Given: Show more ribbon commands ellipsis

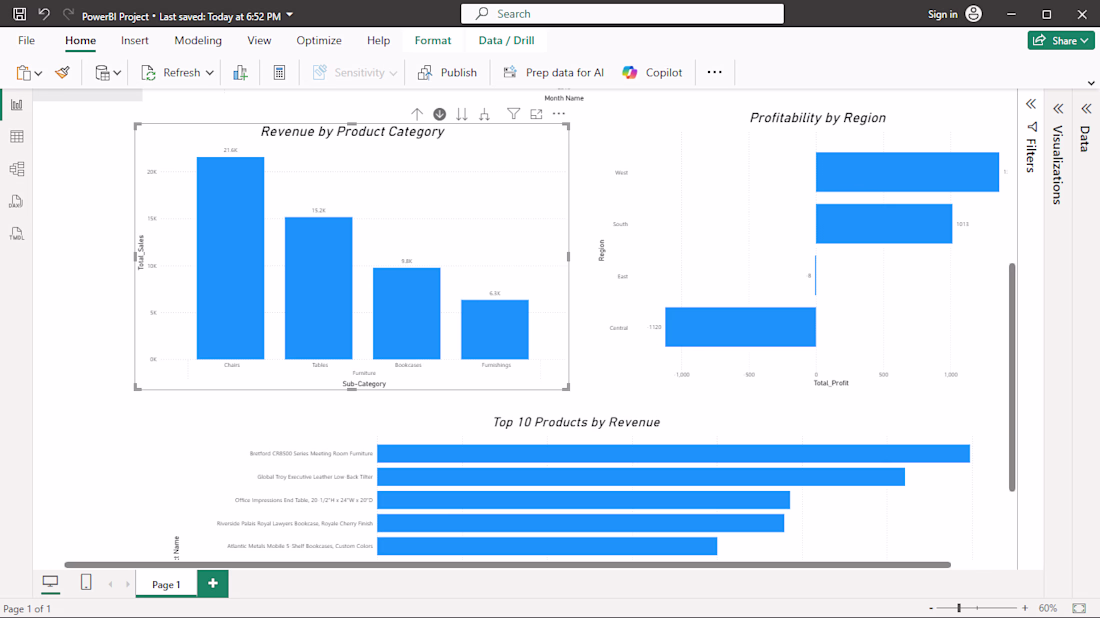Looking at the screenshot, I should pos(714,72).
